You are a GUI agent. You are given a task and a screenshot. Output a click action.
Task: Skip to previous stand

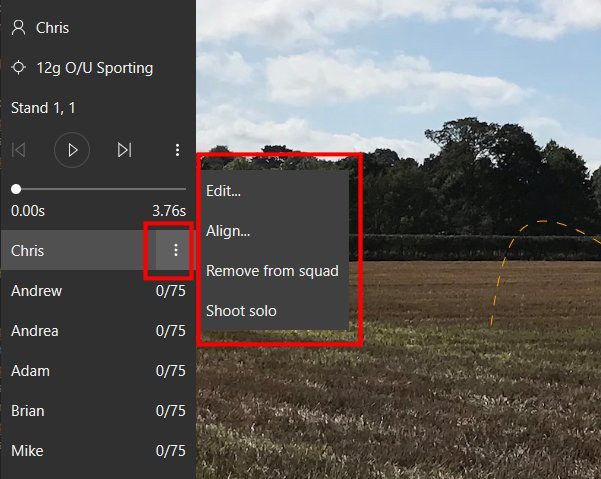point(18,150)
